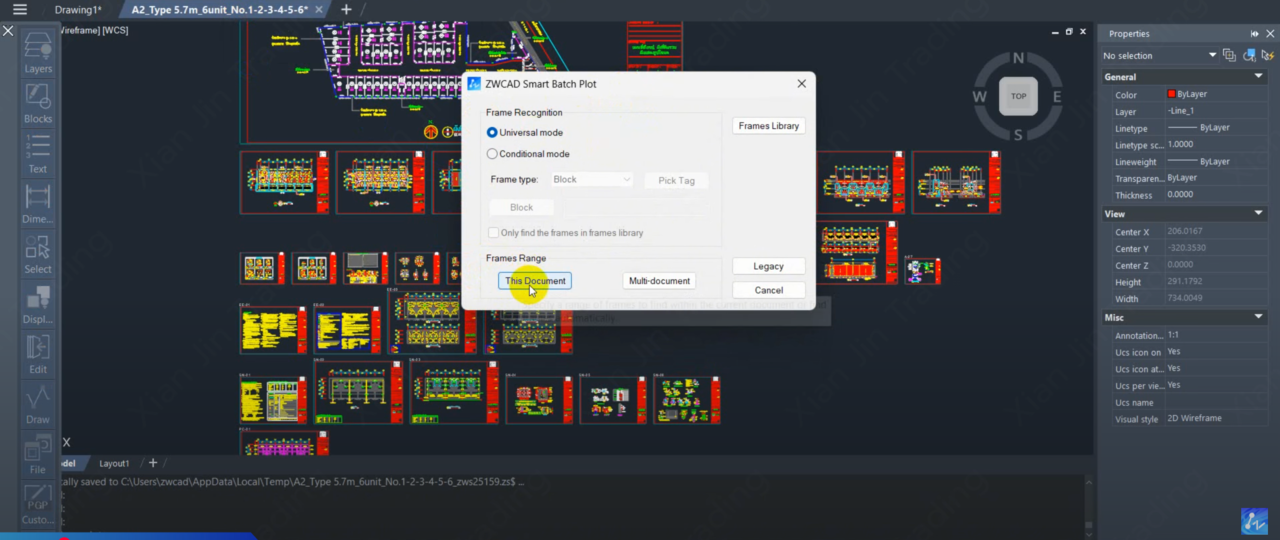
Task: Auto-hide the Properties panel
Action: tap(1255, 34)
